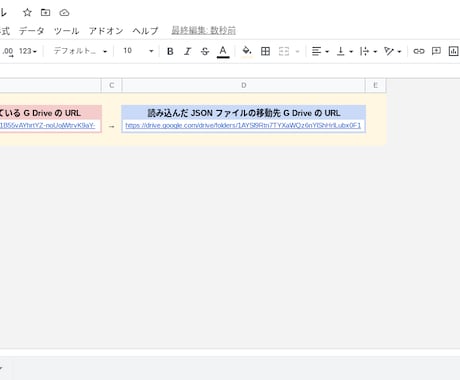Toggle bold formatting
Screen dimensions: 460x380
tap(170, 51)
